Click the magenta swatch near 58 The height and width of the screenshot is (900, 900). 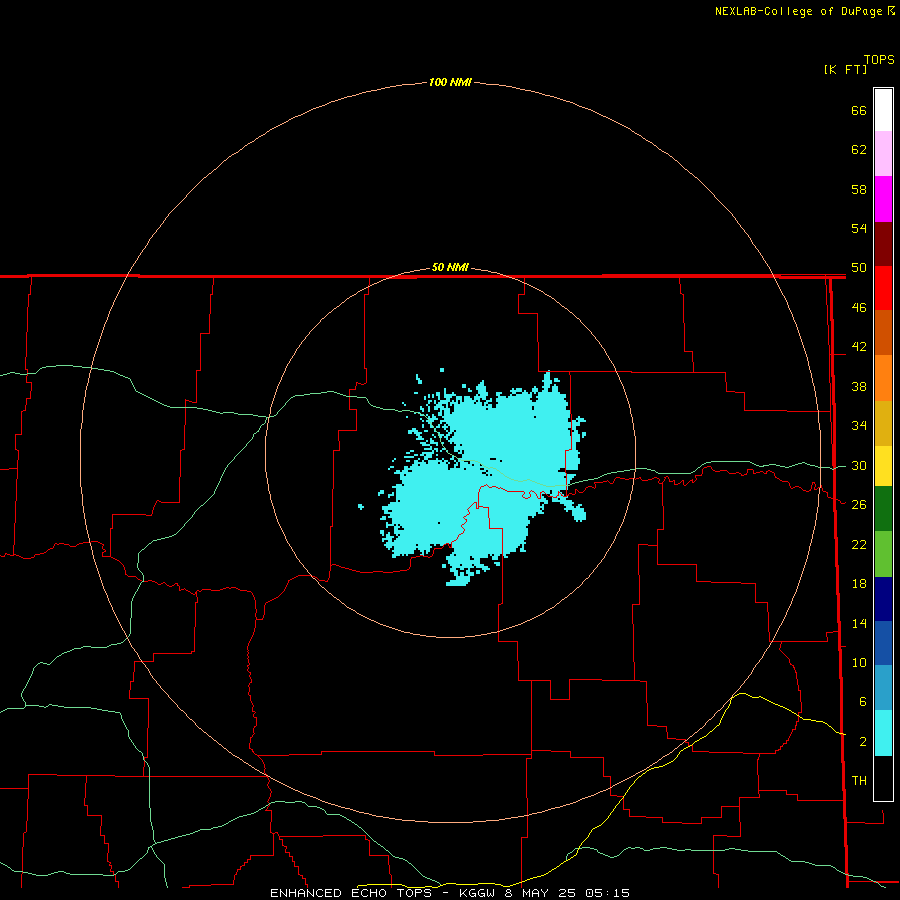tap(883, 199)
